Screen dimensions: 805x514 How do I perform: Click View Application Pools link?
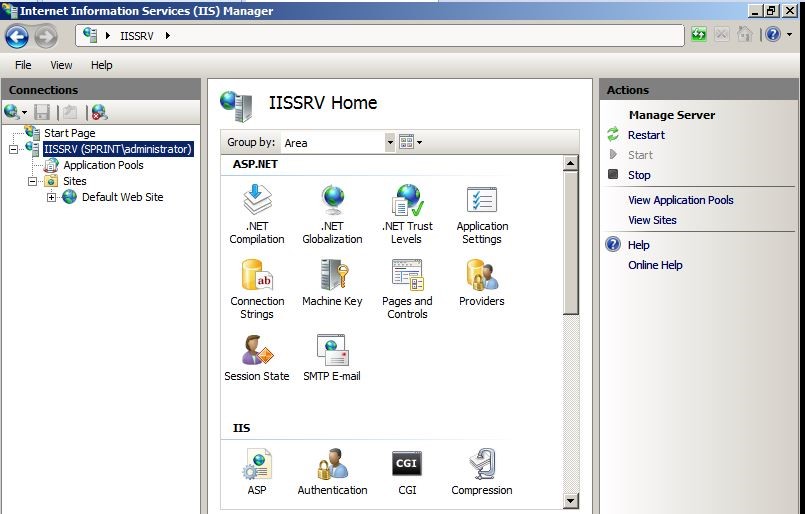click(680, 200)
